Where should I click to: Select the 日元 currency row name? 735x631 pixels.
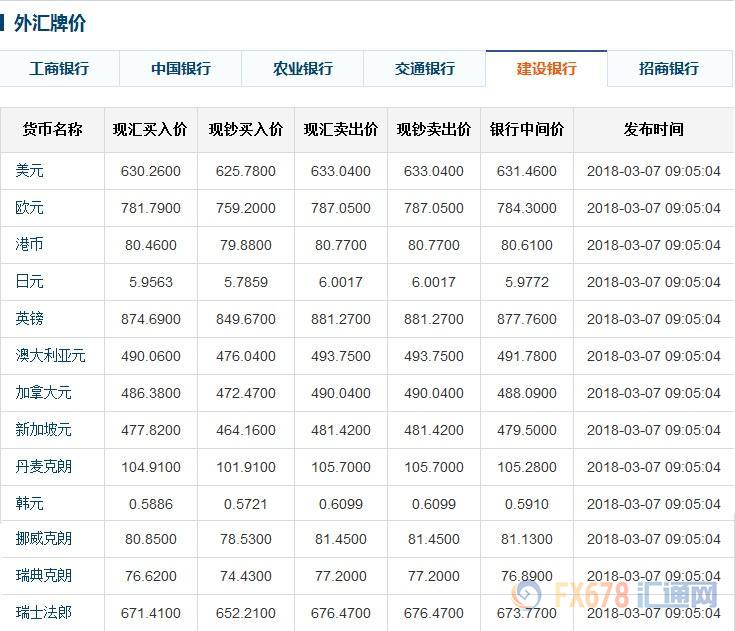(x=30, y=282)
